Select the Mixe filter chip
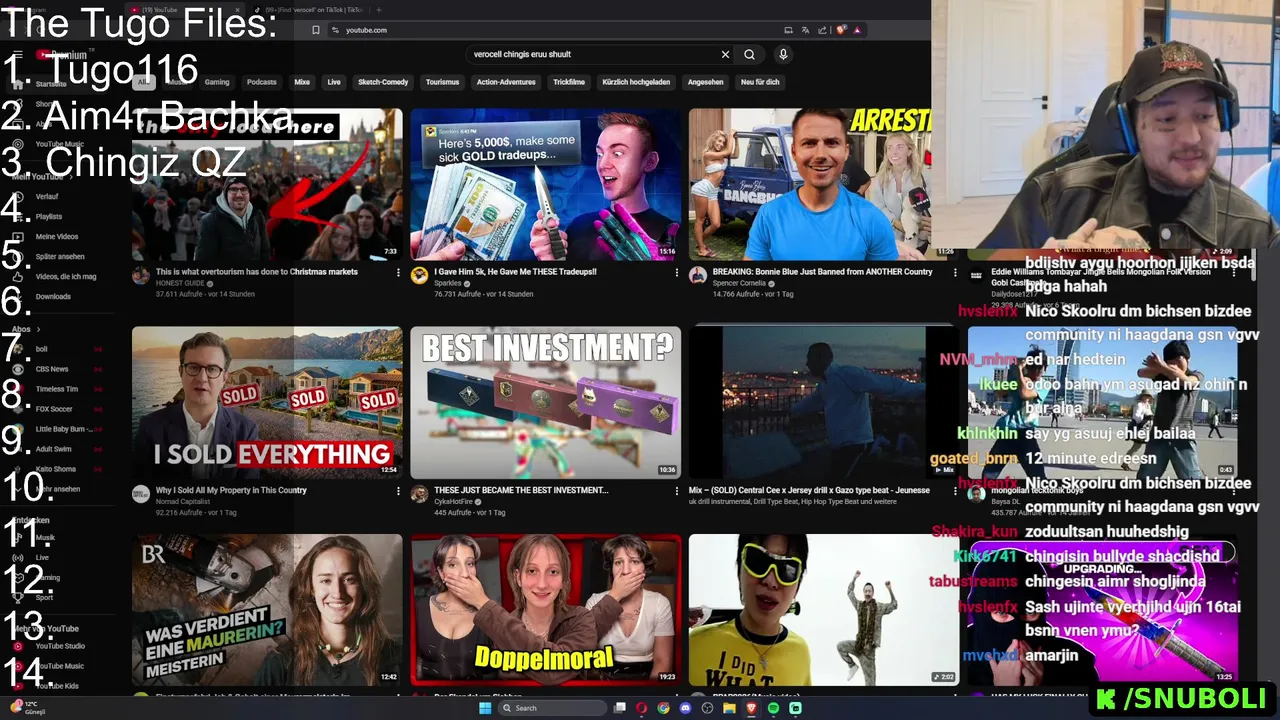1280x720 pixels. click(x=302, y=82)
